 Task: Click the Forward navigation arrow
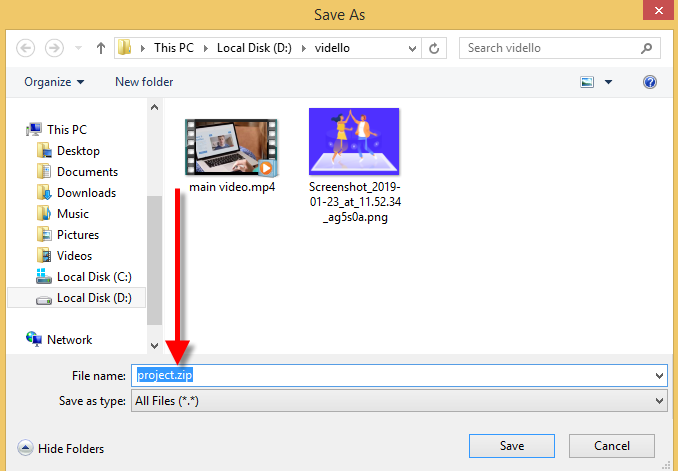pos(54,48)
